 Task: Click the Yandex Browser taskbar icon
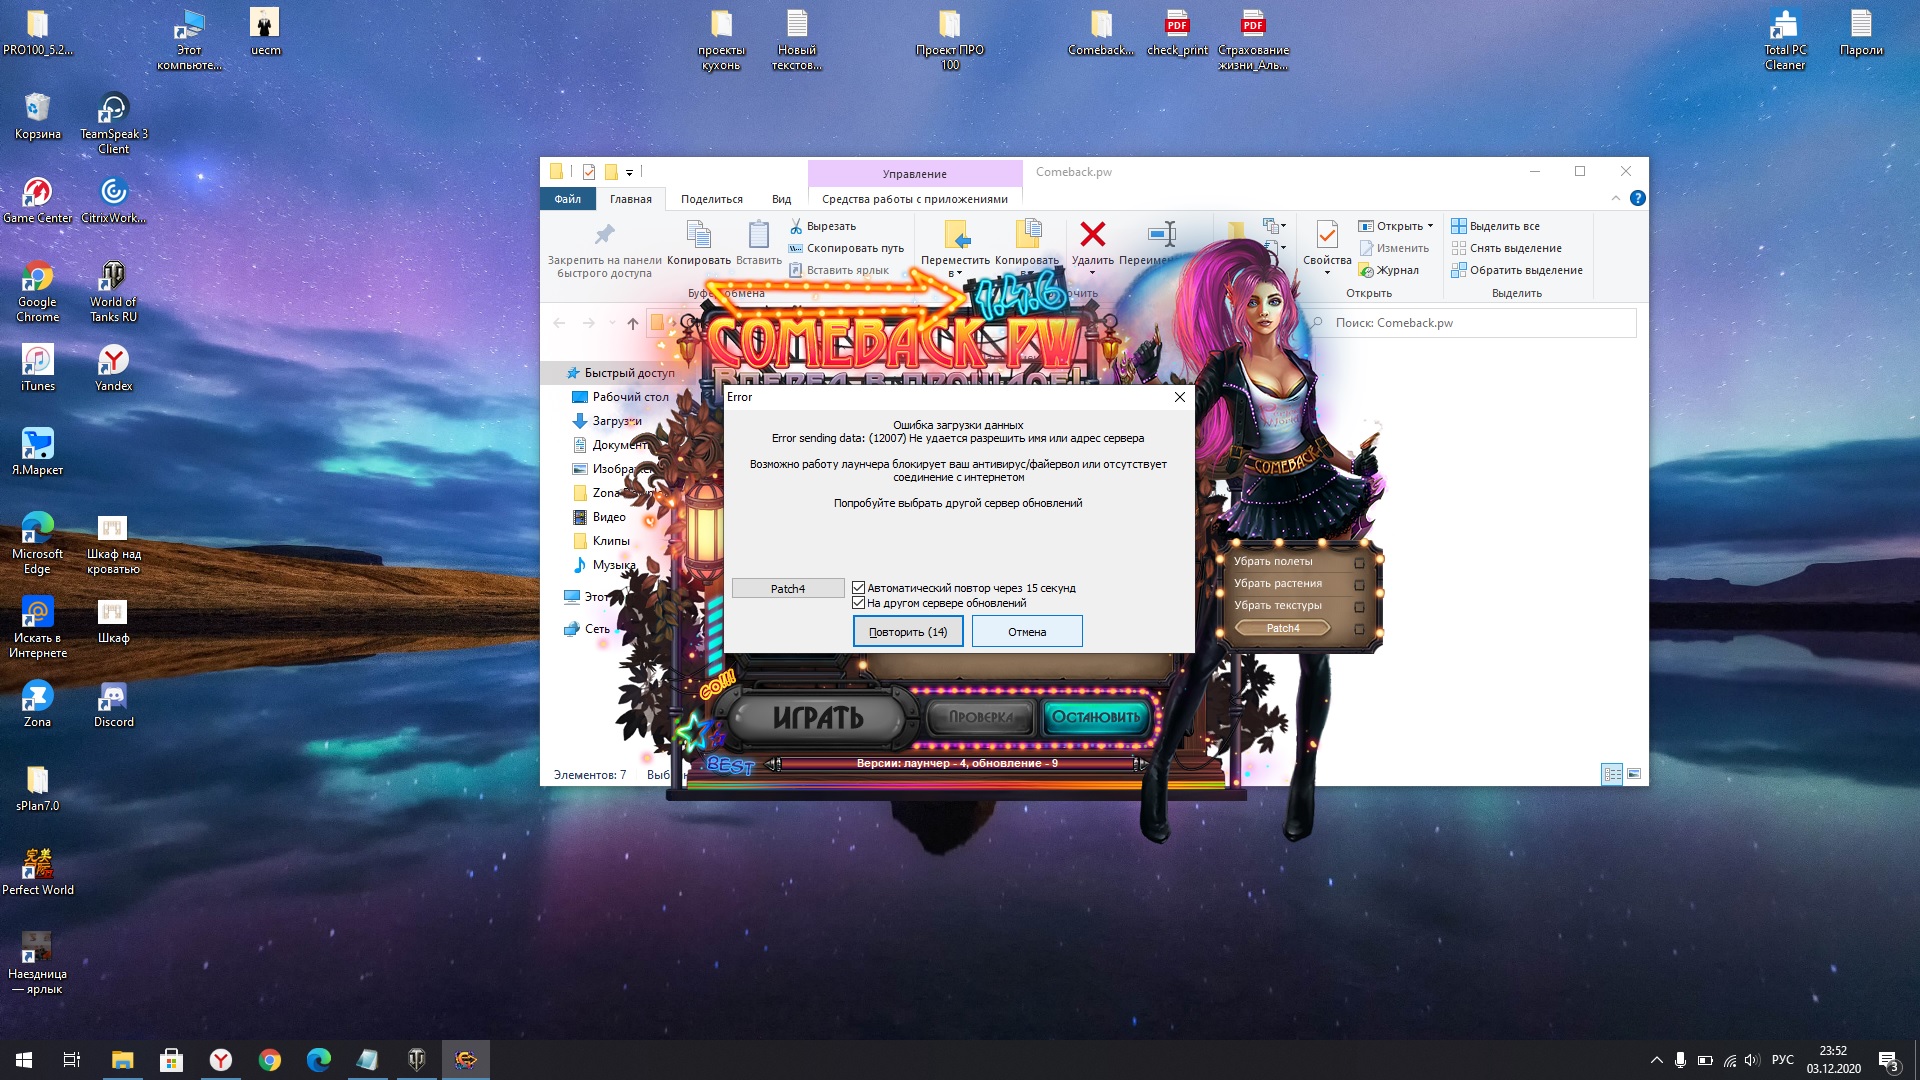pyautogui.click(x=220, y=1059)
